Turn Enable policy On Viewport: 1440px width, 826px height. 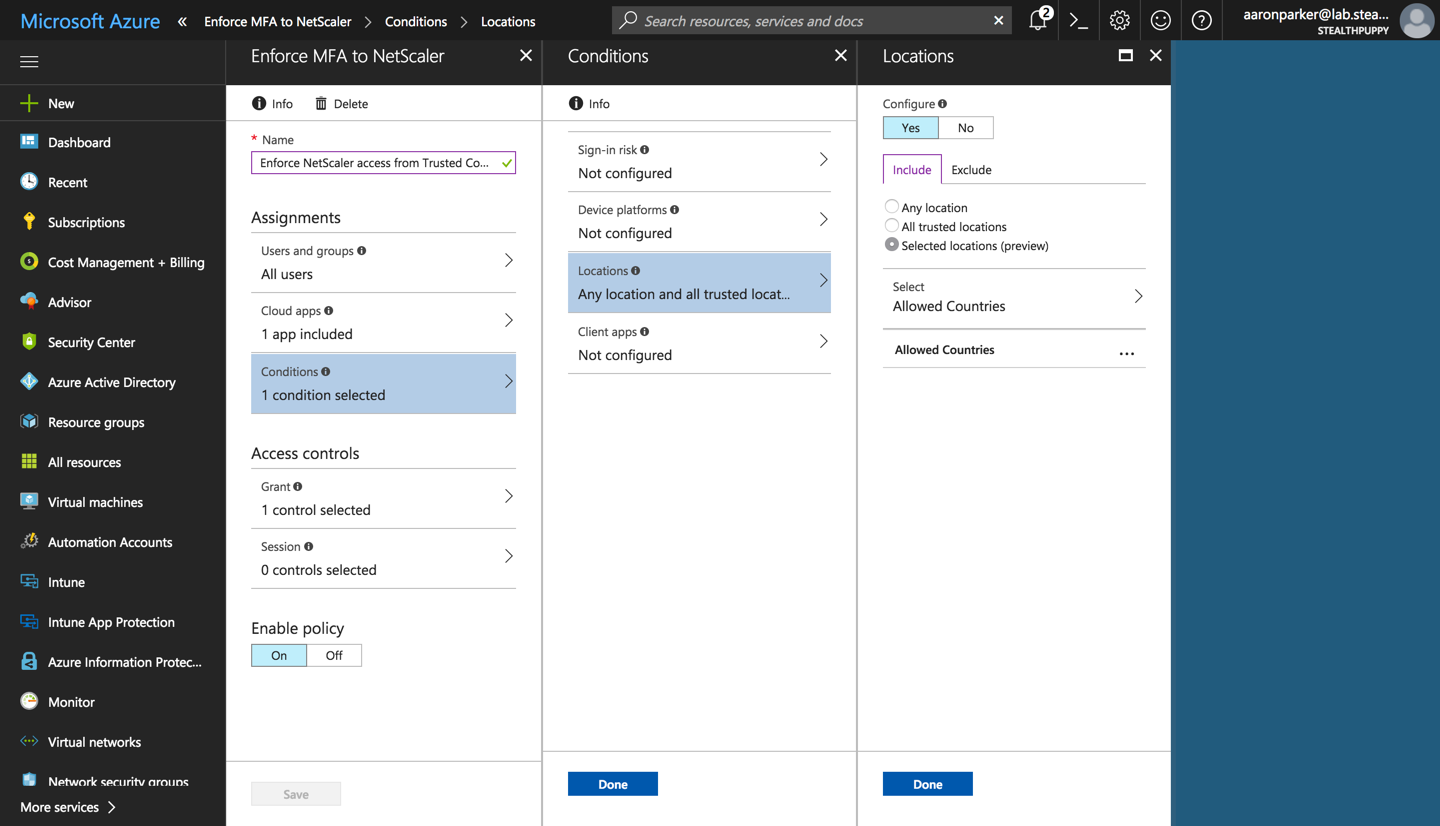tap(279, 656)
